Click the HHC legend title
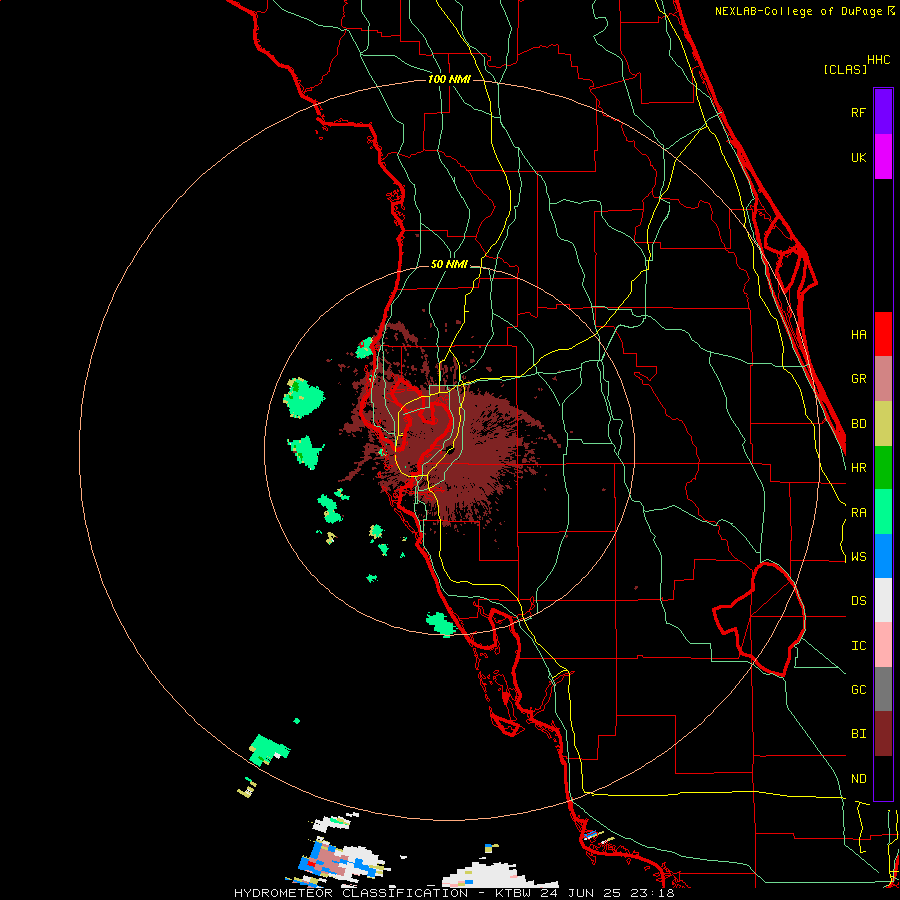 [879, 60]
